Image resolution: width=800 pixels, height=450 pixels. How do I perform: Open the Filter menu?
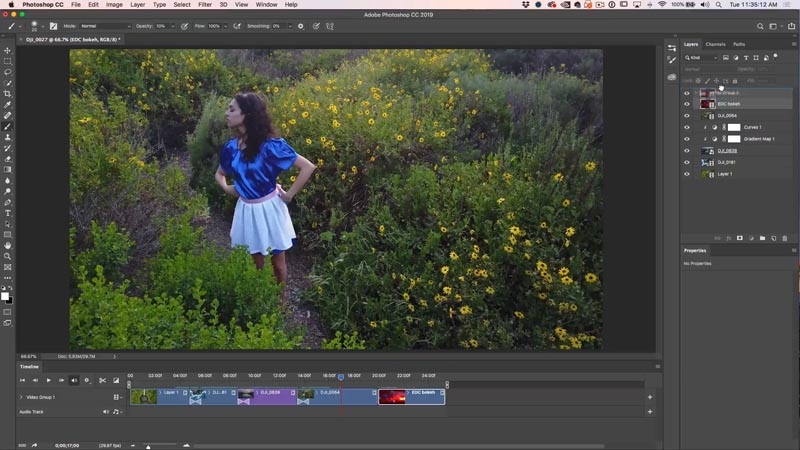[205, 5]
